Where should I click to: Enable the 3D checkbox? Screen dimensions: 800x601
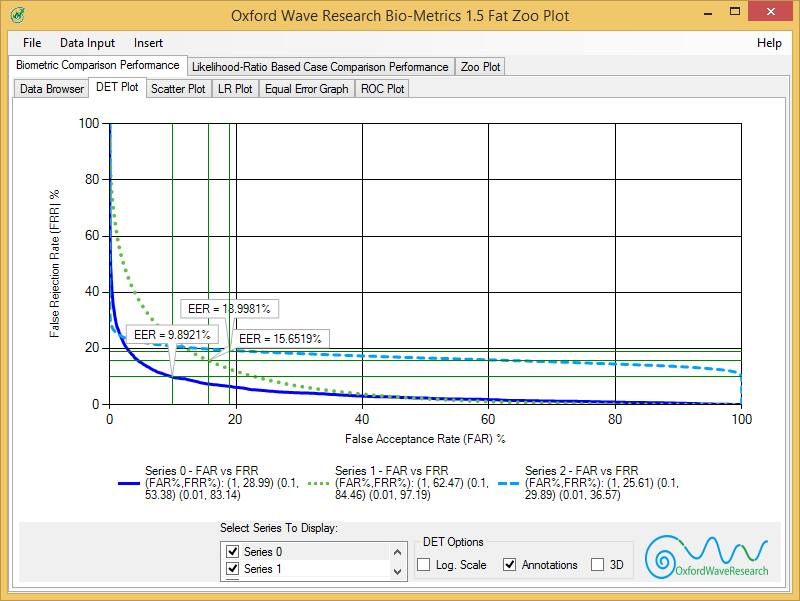coord(597,565)
